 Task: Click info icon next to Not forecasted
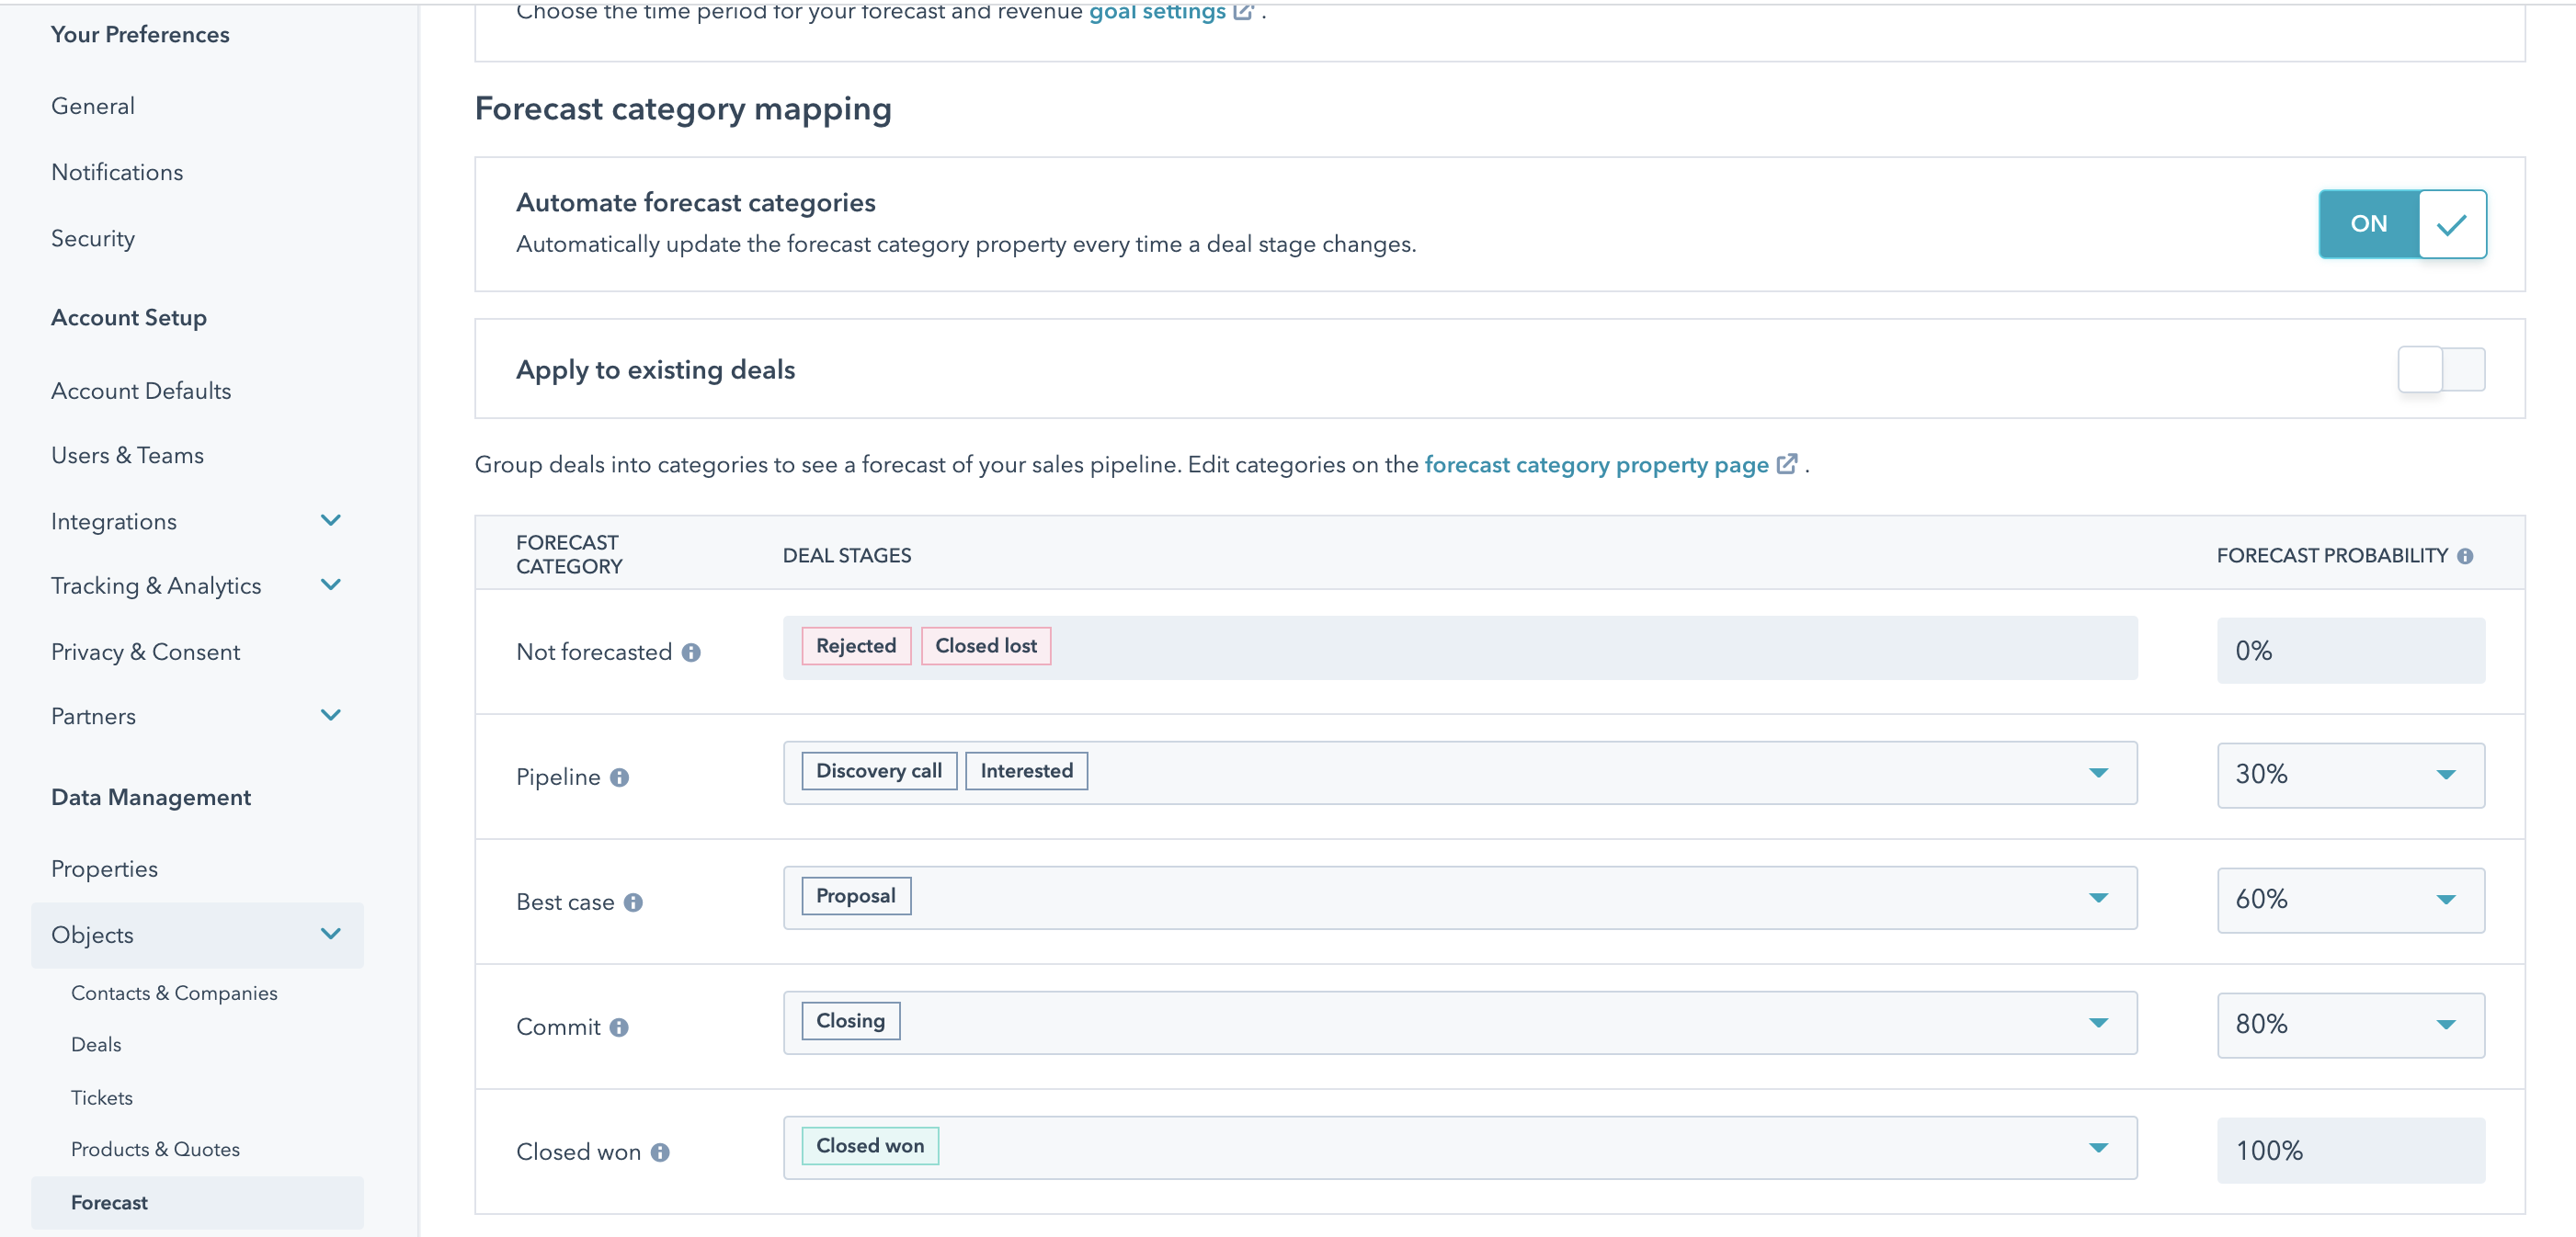(691, 653)
